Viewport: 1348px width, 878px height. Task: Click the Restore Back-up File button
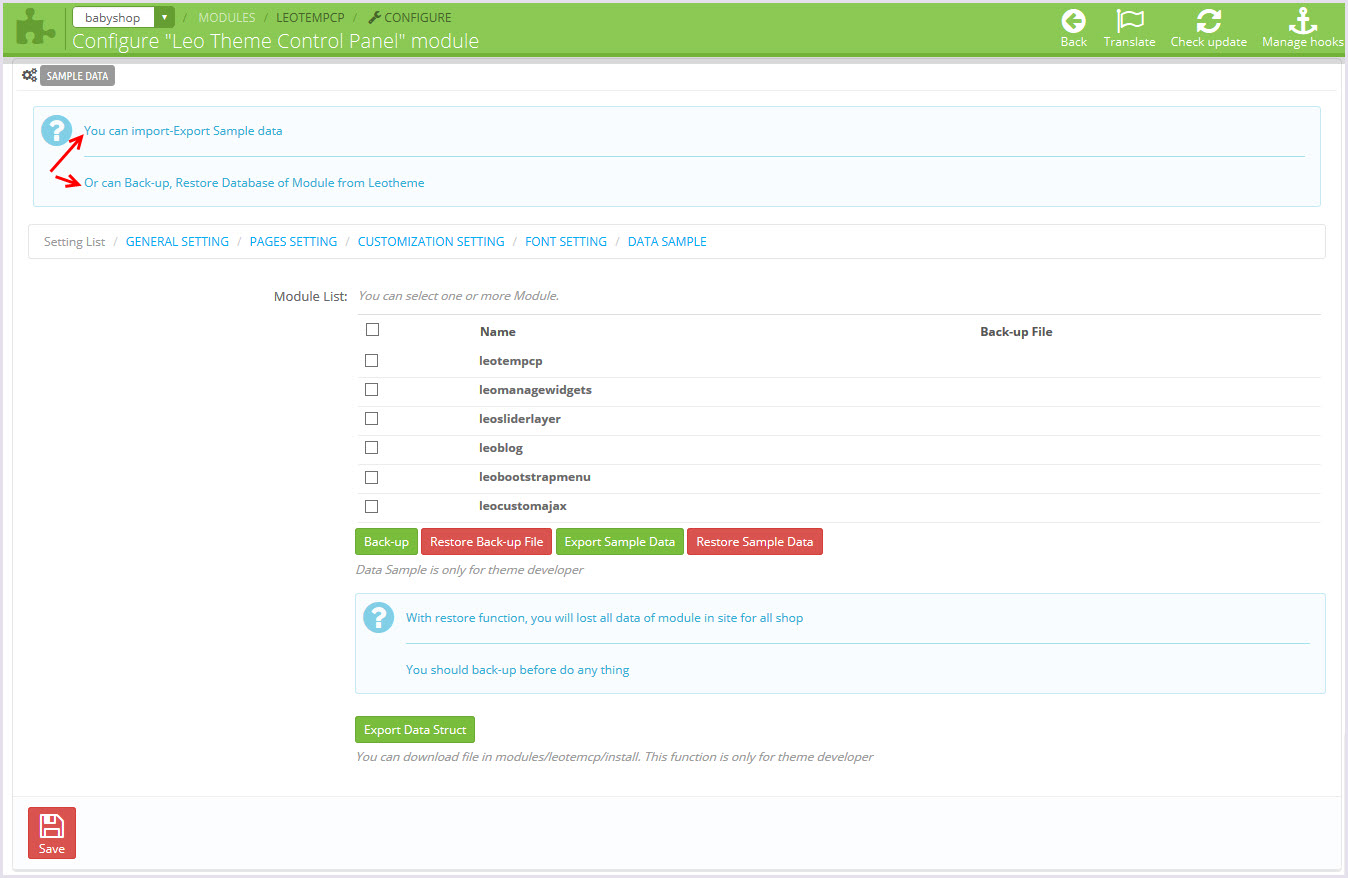486,541
